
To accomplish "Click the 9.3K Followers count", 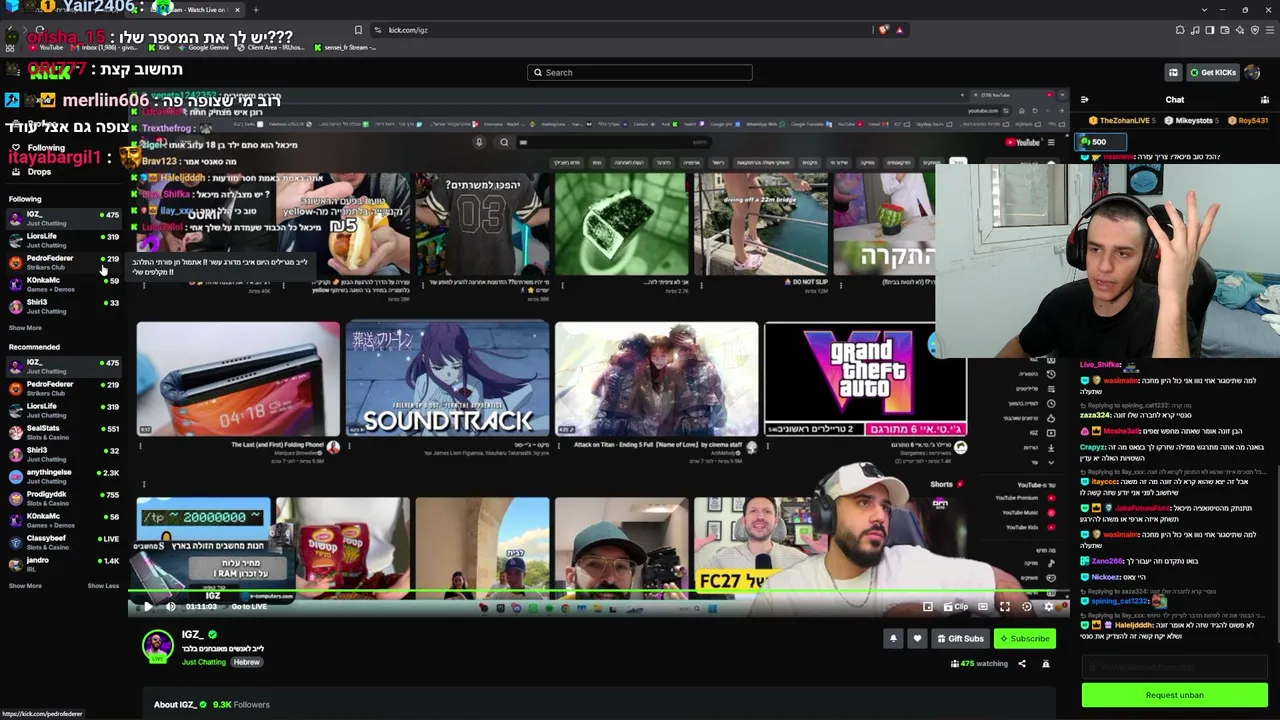I will point(241,705).
